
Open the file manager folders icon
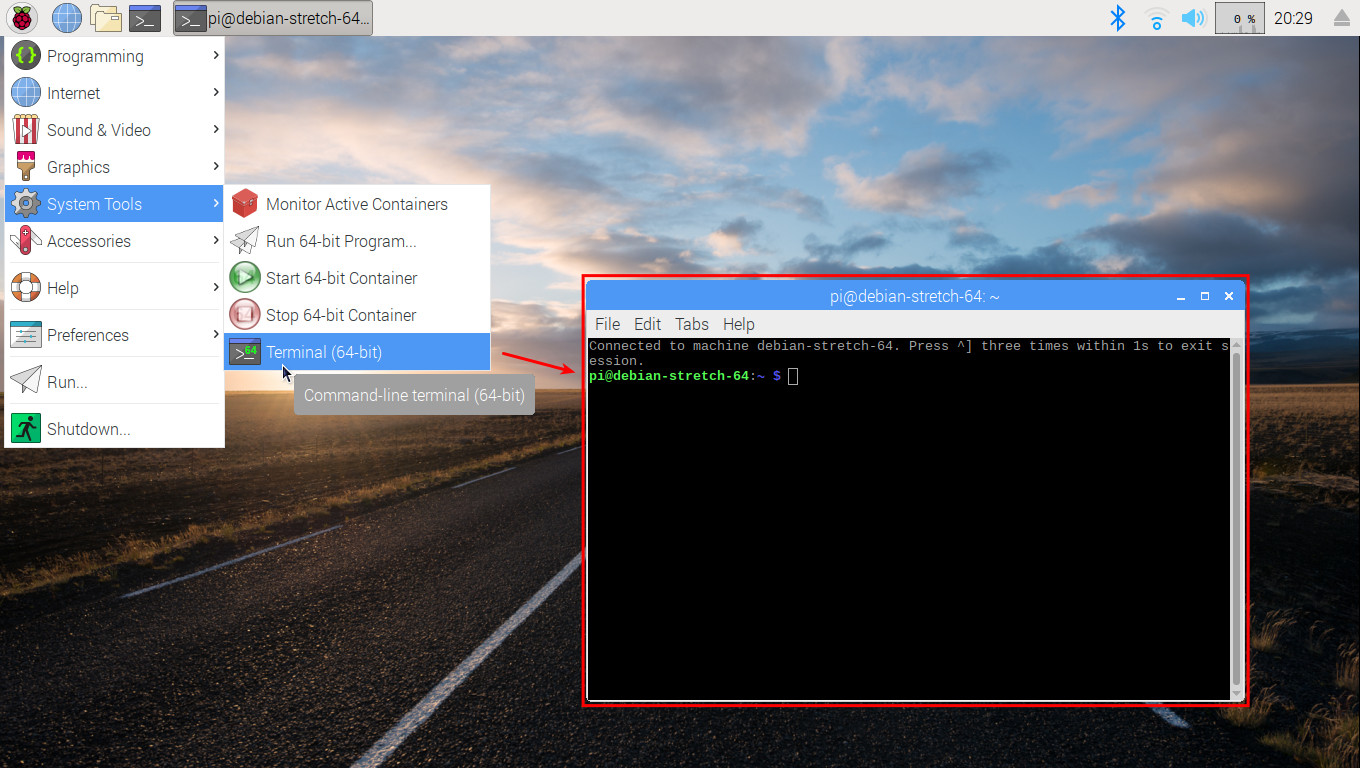coord(106,18)
